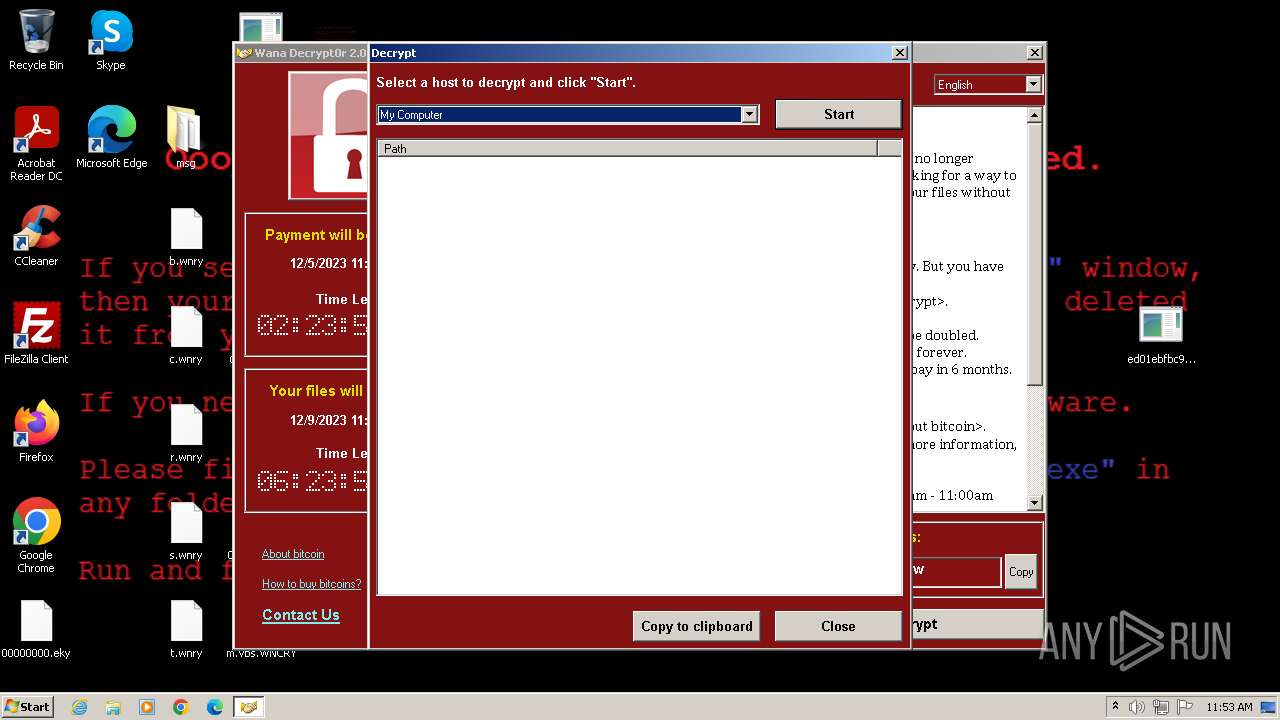Open the CCleaner desktop shortcut
The image size is (1280, 720).
36,236
